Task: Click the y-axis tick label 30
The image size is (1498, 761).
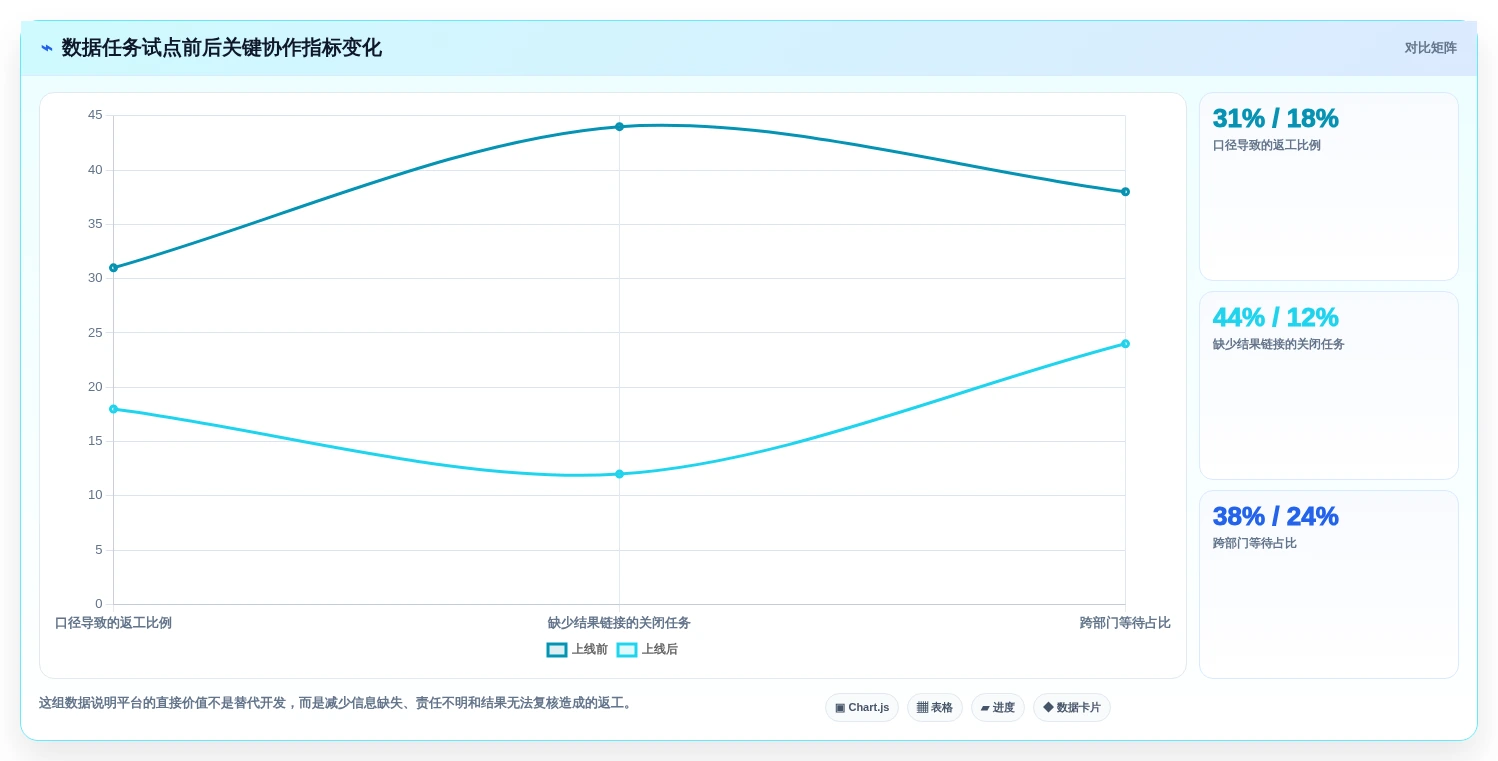Action: point(95,278)
